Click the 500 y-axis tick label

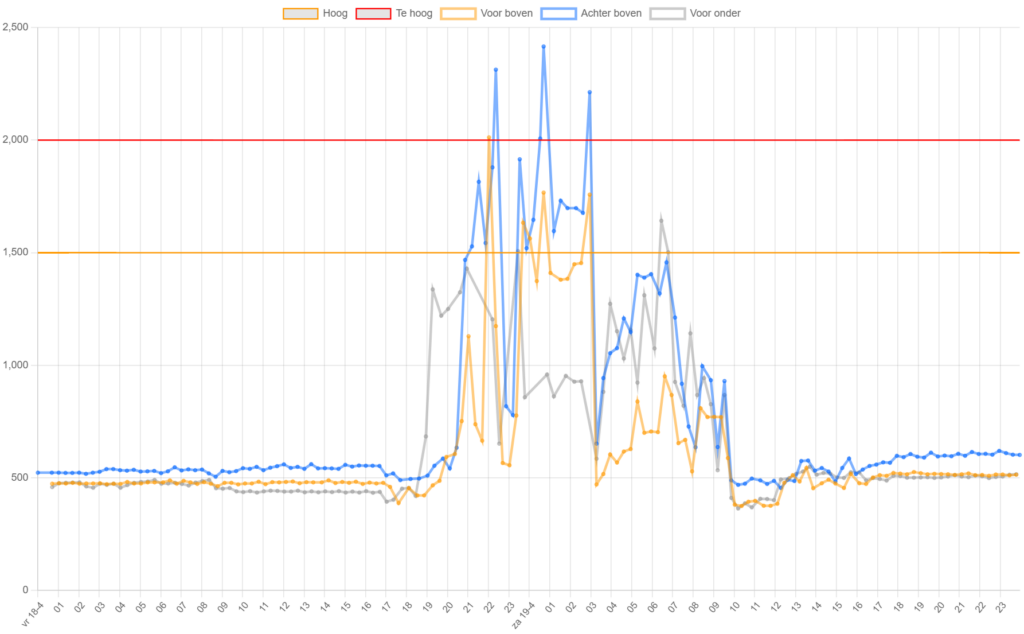20,477
